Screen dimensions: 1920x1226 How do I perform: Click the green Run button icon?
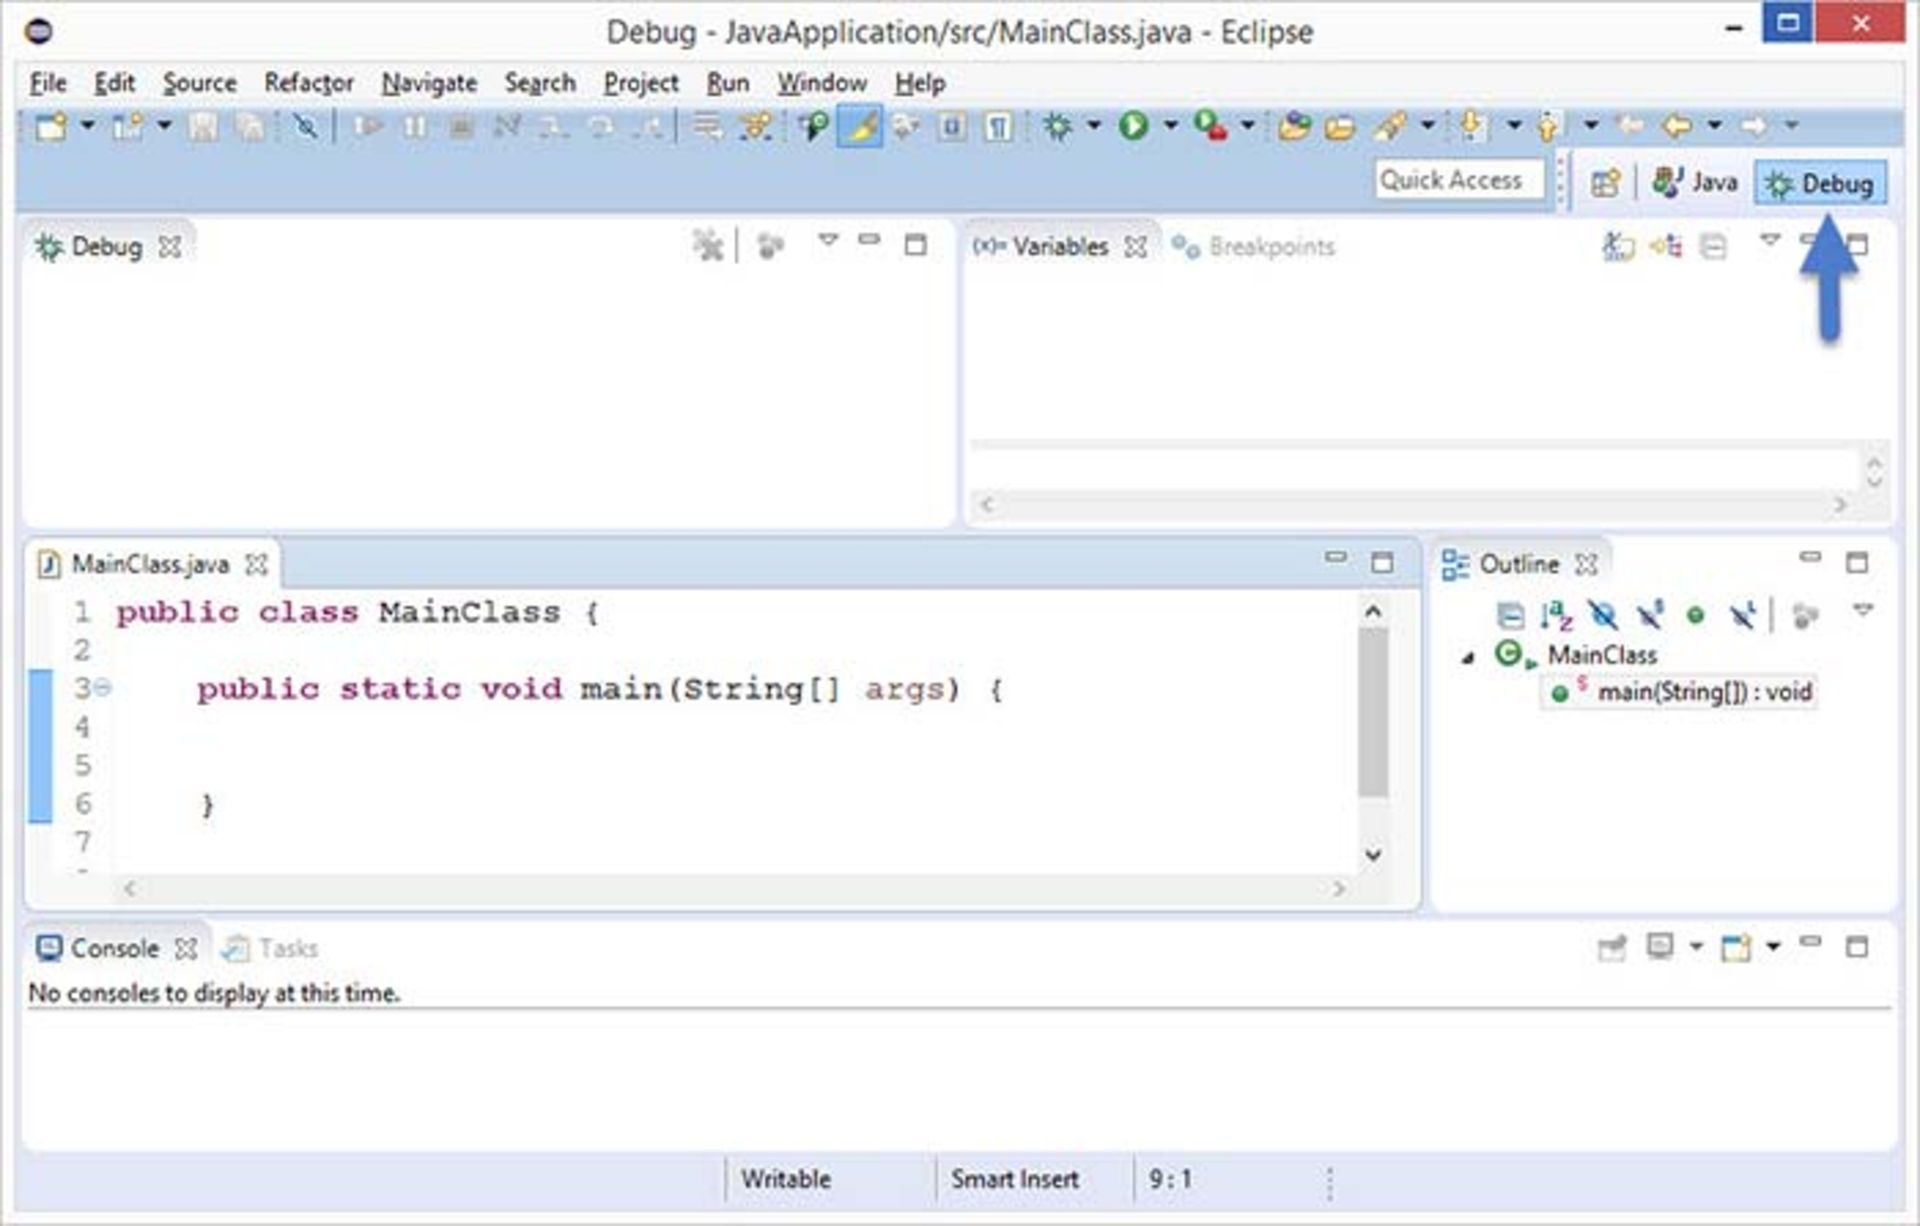pyautogui.click(x=1133, y=126)
